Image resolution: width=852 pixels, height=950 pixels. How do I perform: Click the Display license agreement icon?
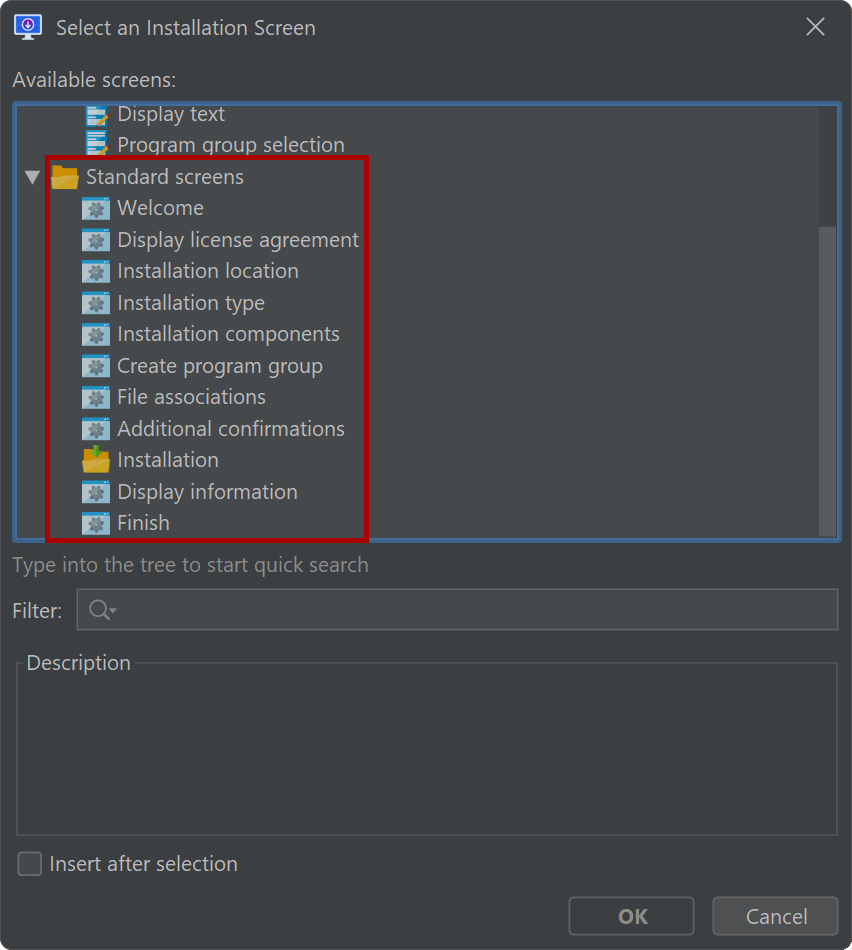[96, 240]
